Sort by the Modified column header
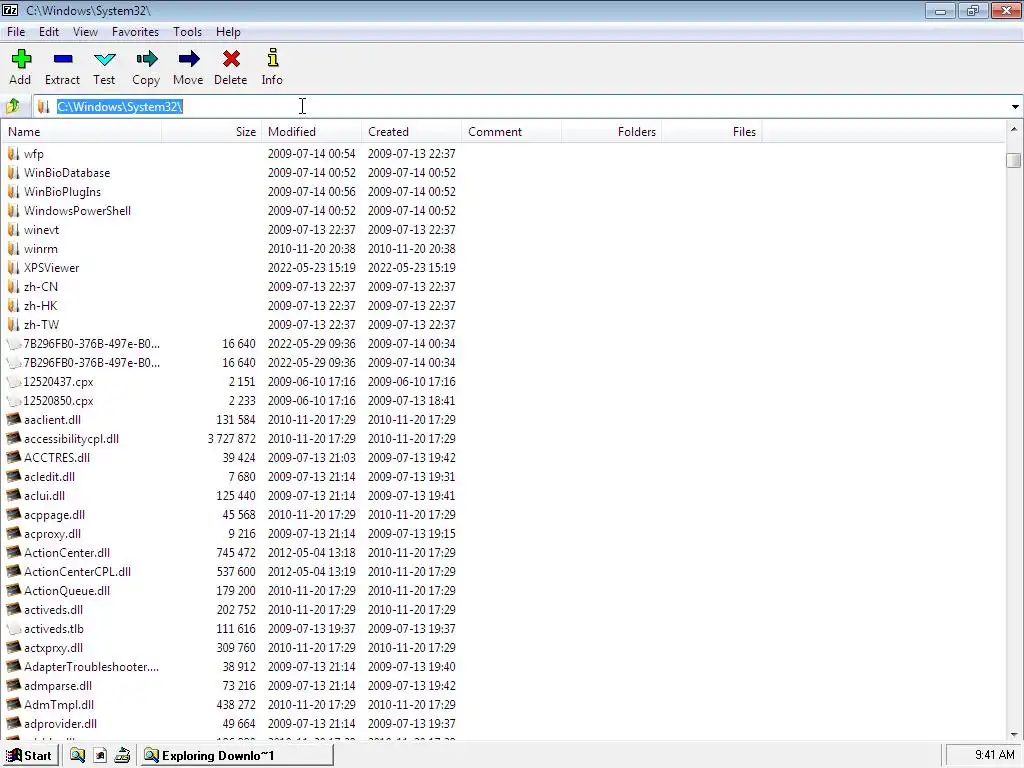 tap(312, 131)
